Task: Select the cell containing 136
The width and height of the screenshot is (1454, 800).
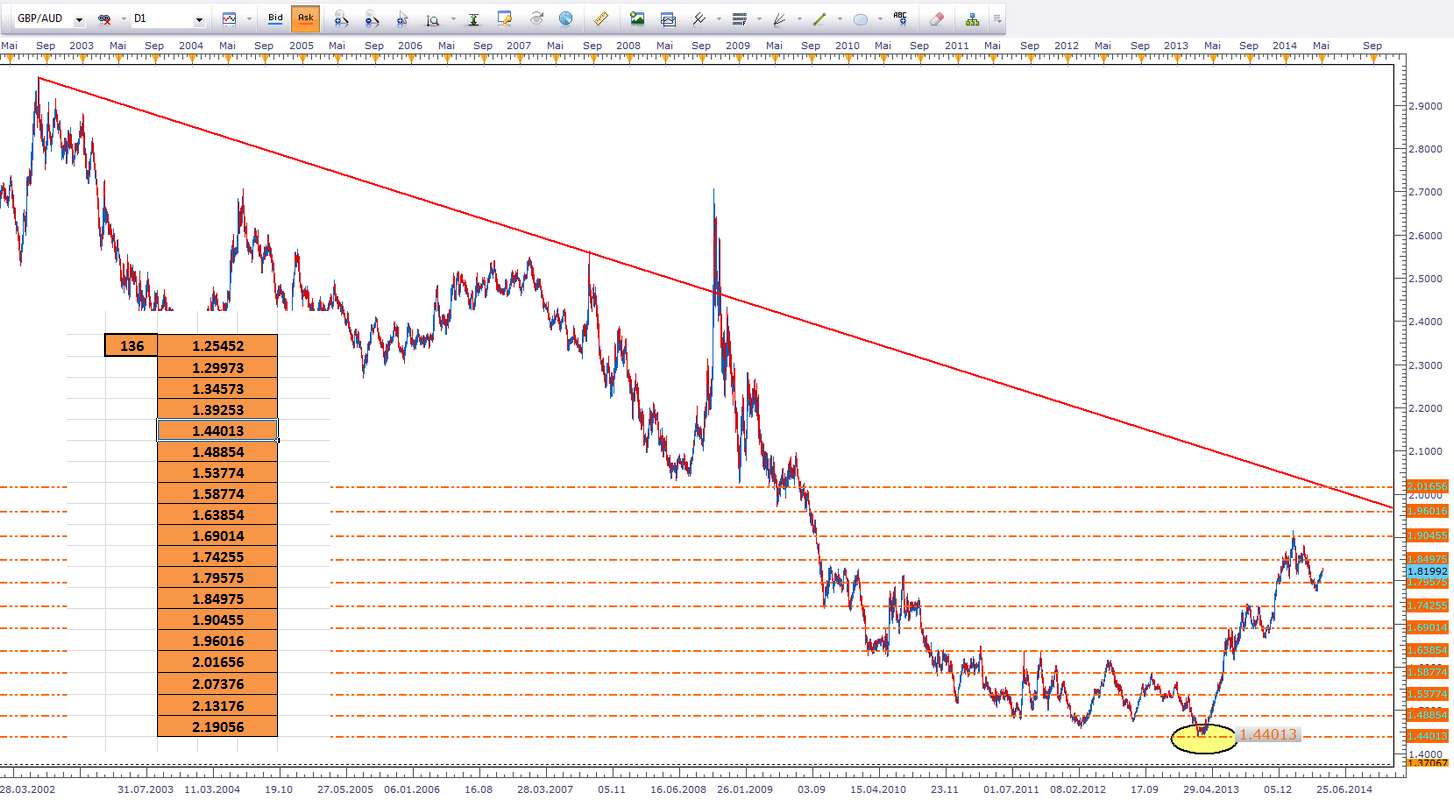Action: (x=131, y=346)
